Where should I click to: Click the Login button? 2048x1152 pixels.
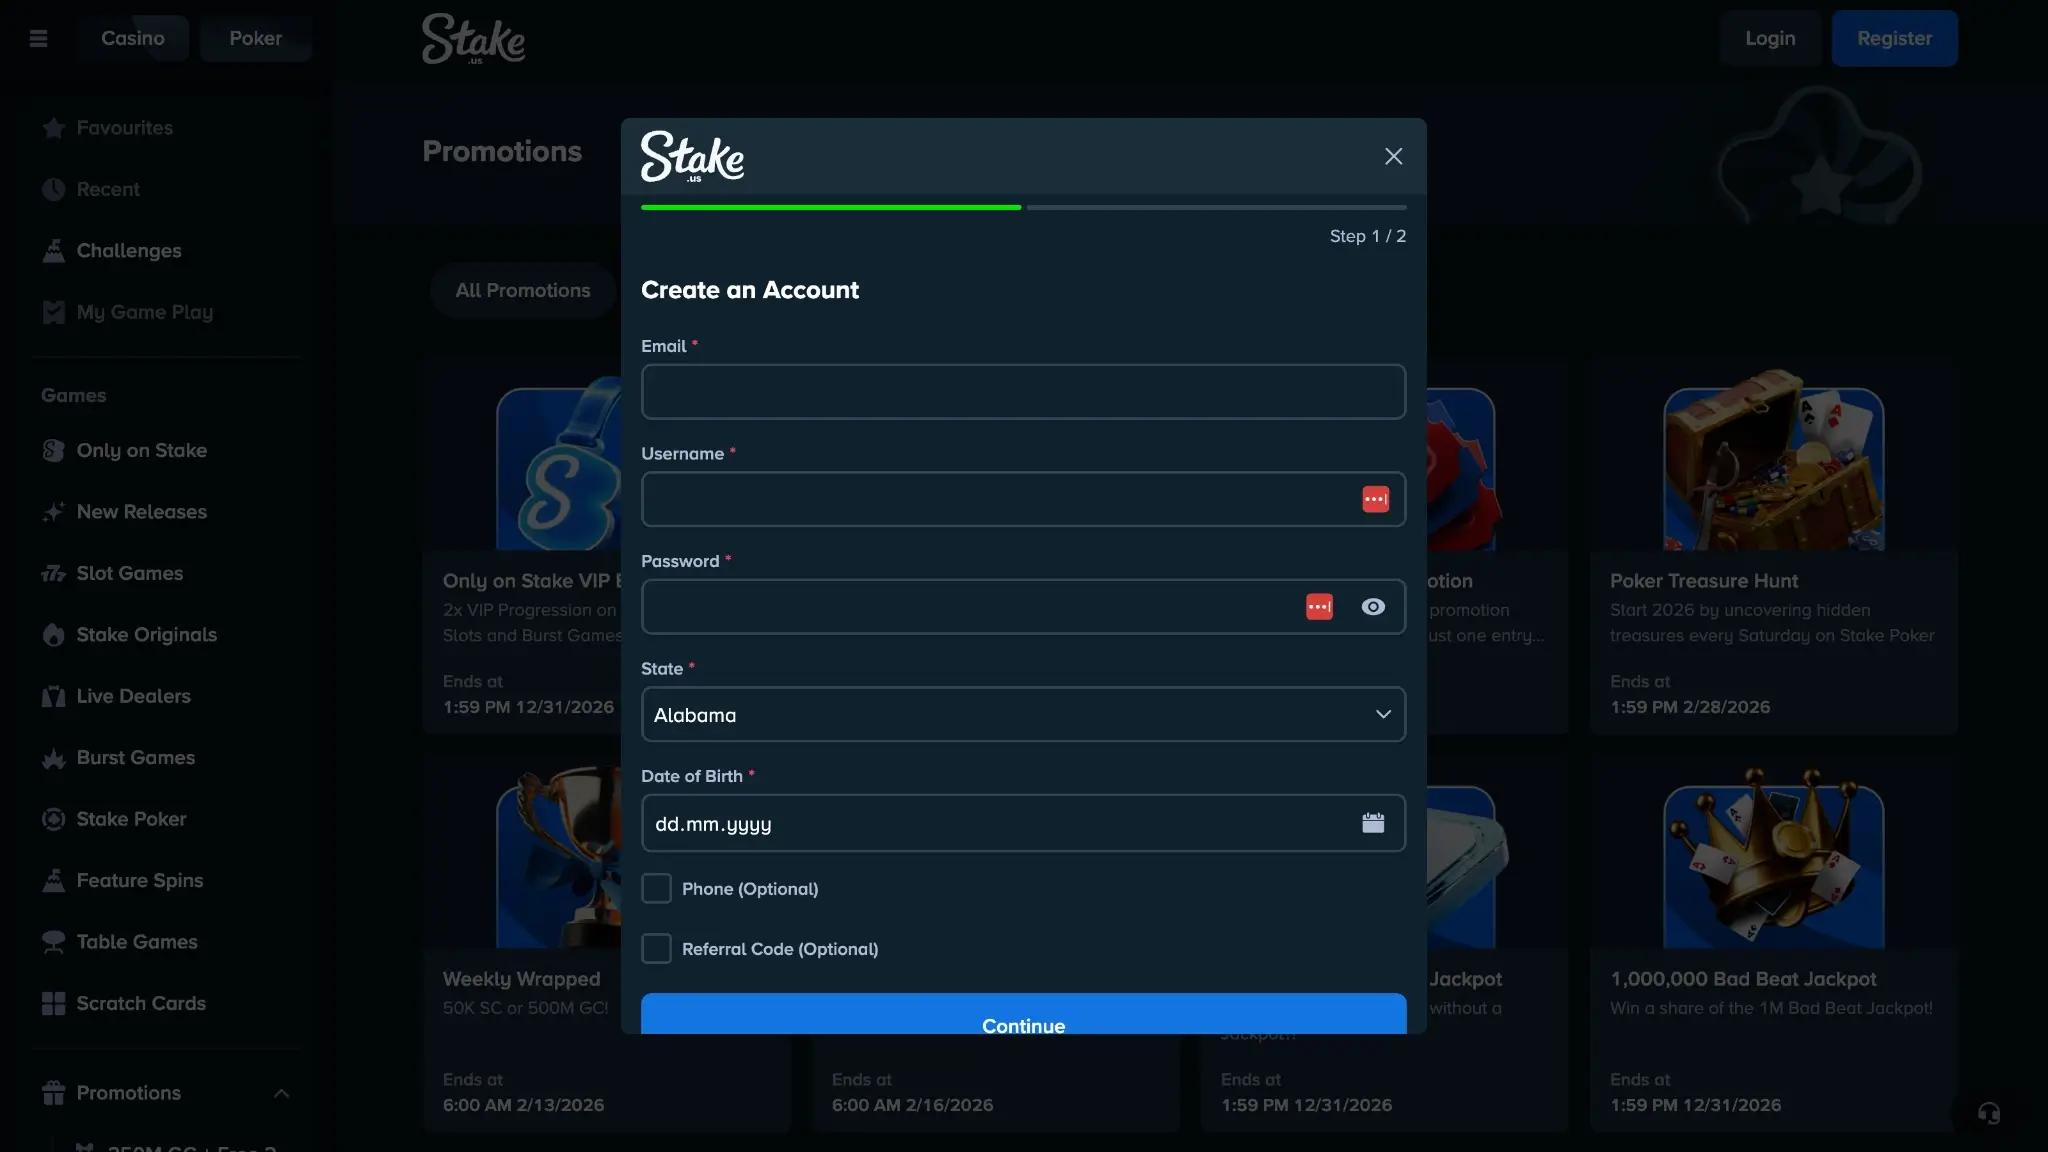(1770, 38)
